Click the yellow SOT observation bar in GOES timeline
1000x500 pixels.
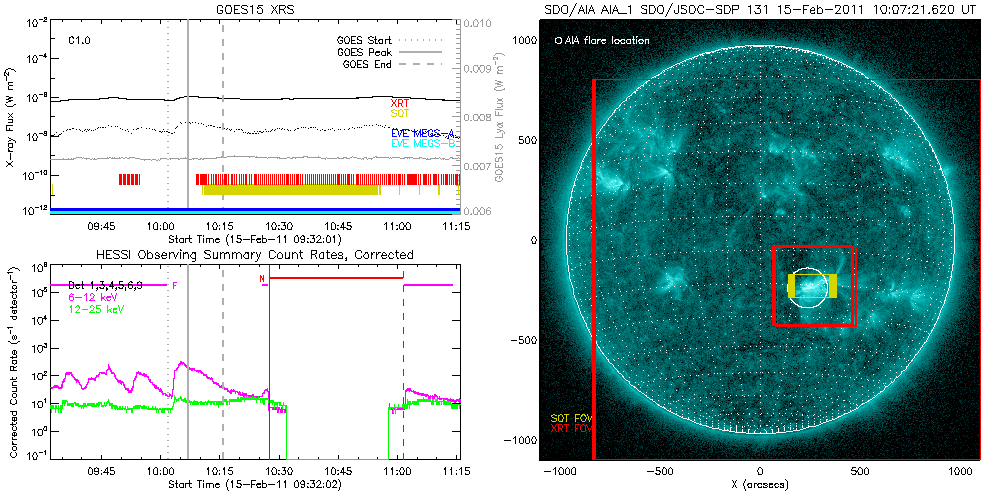pos(290,189)
